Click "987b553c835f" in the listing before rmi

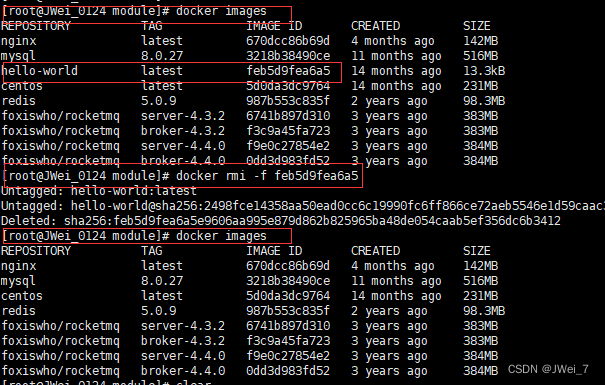(x=288, y=101)
